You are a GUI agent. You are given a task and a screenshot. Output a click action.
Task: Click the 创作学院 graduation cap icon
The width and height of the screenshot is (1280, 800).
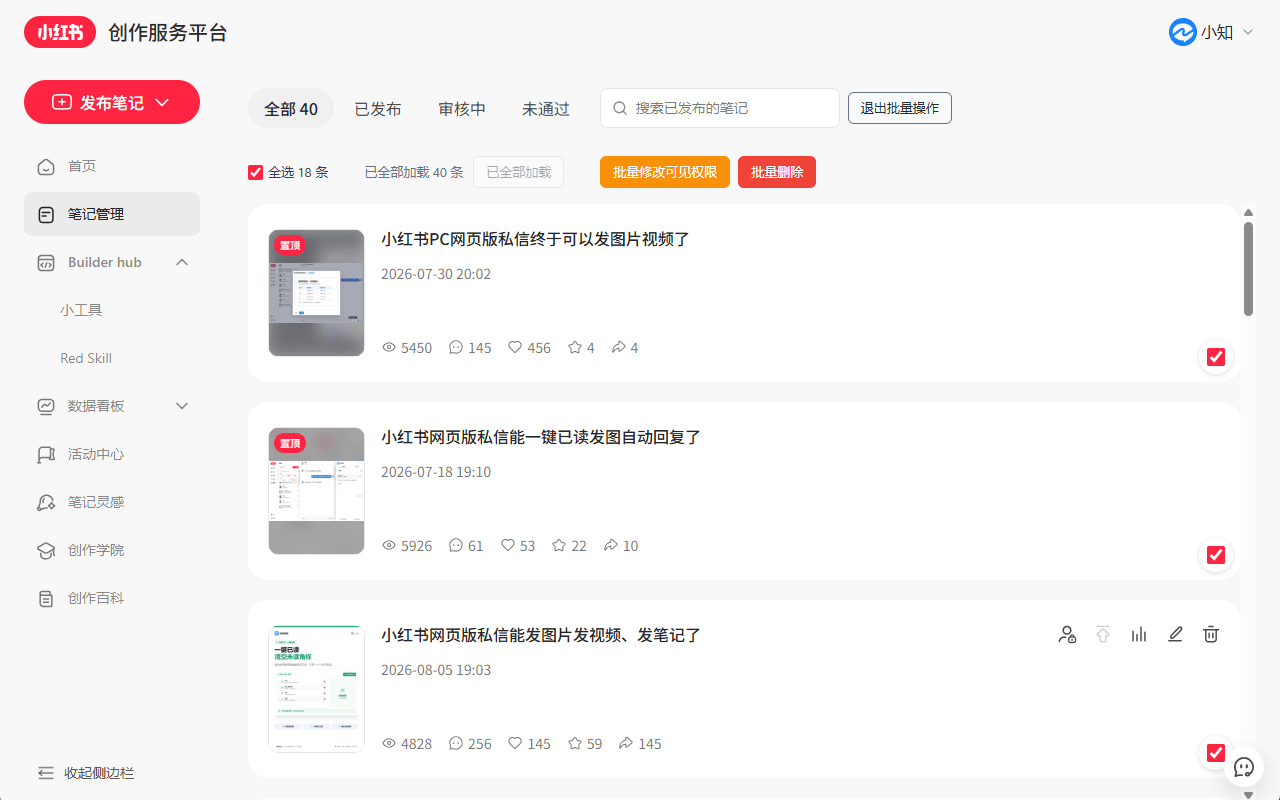46,550
